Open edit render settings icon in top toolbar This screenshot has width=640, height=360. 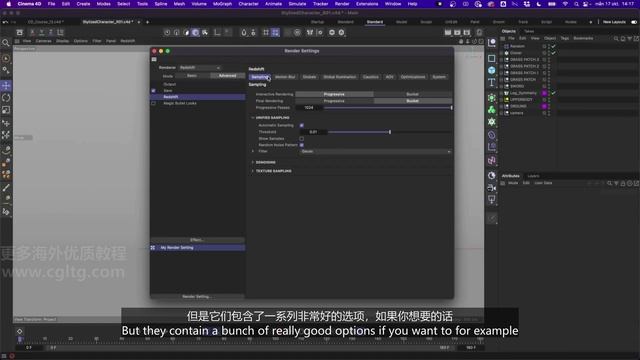tap(467, 32)
